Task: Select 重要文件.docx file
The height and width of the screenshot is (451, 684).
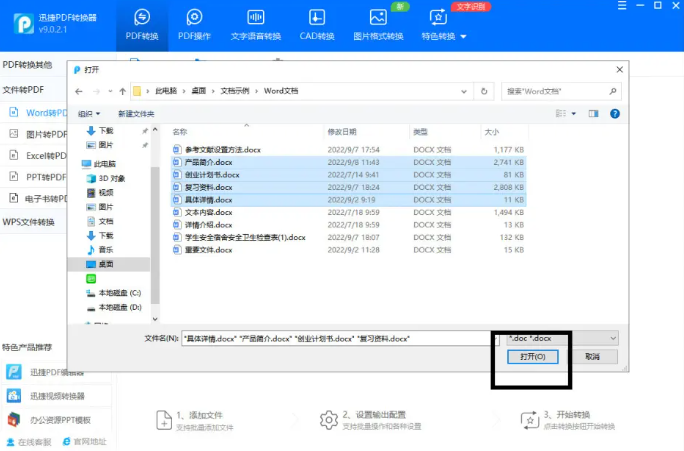Action: coord(348,250)
